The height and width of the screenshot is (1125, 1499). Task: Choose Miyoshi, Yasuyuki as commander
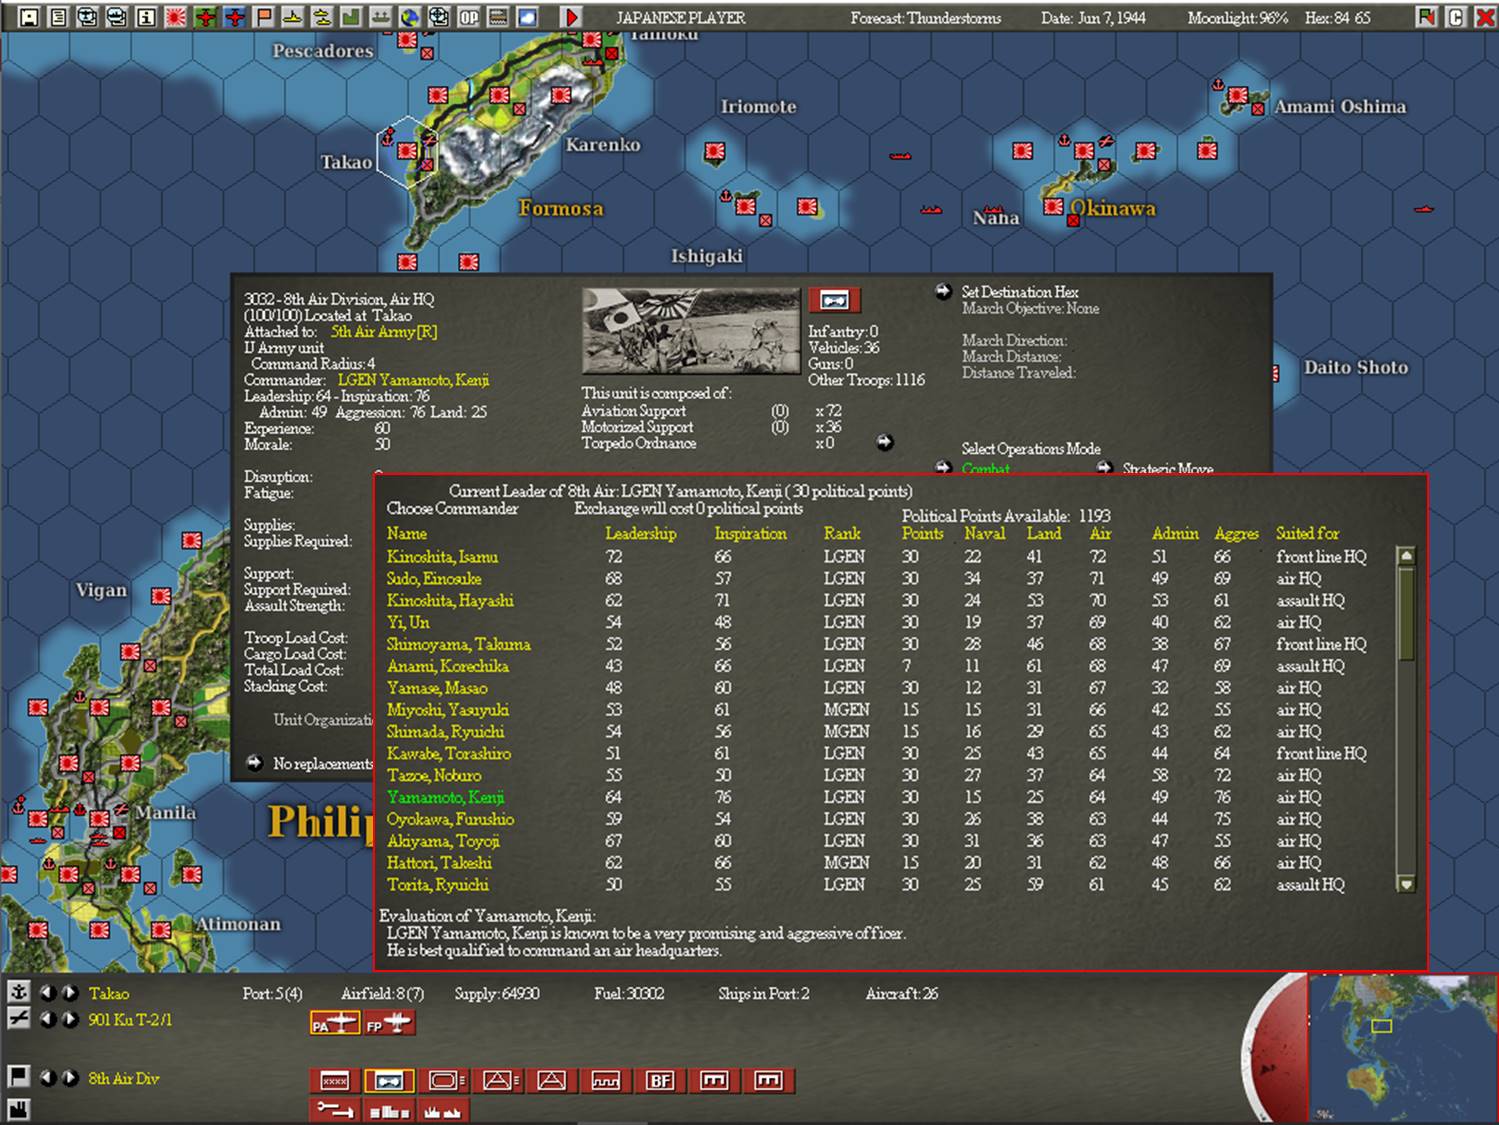[448, 710]
